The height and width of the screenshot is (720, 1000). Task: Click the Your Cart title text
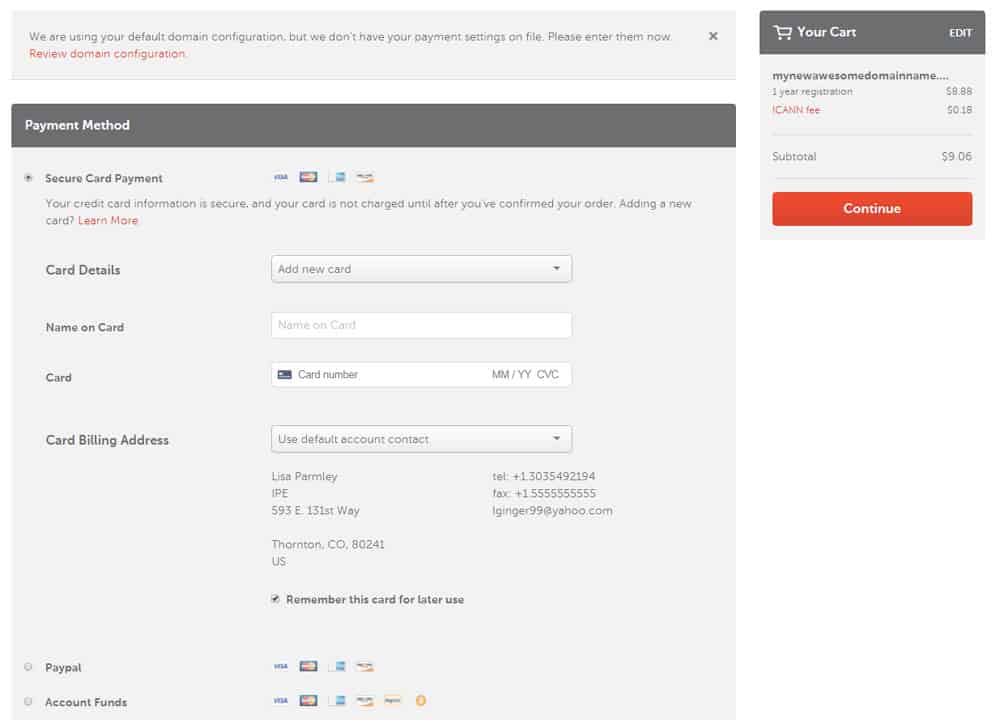(x=827, y=32)
